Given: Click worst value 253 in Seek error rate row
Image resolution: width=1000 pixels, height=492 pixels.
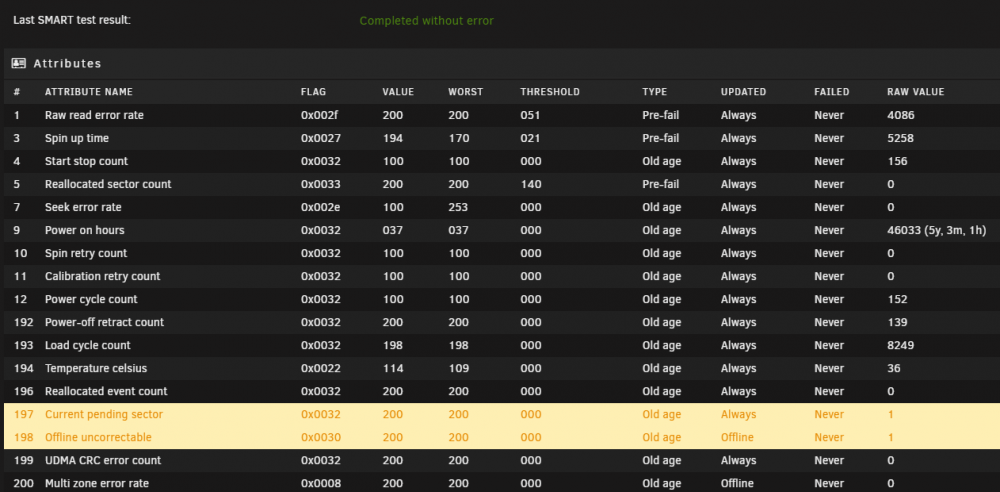Looking at the screenshot, I should click(x=458, y=207).
